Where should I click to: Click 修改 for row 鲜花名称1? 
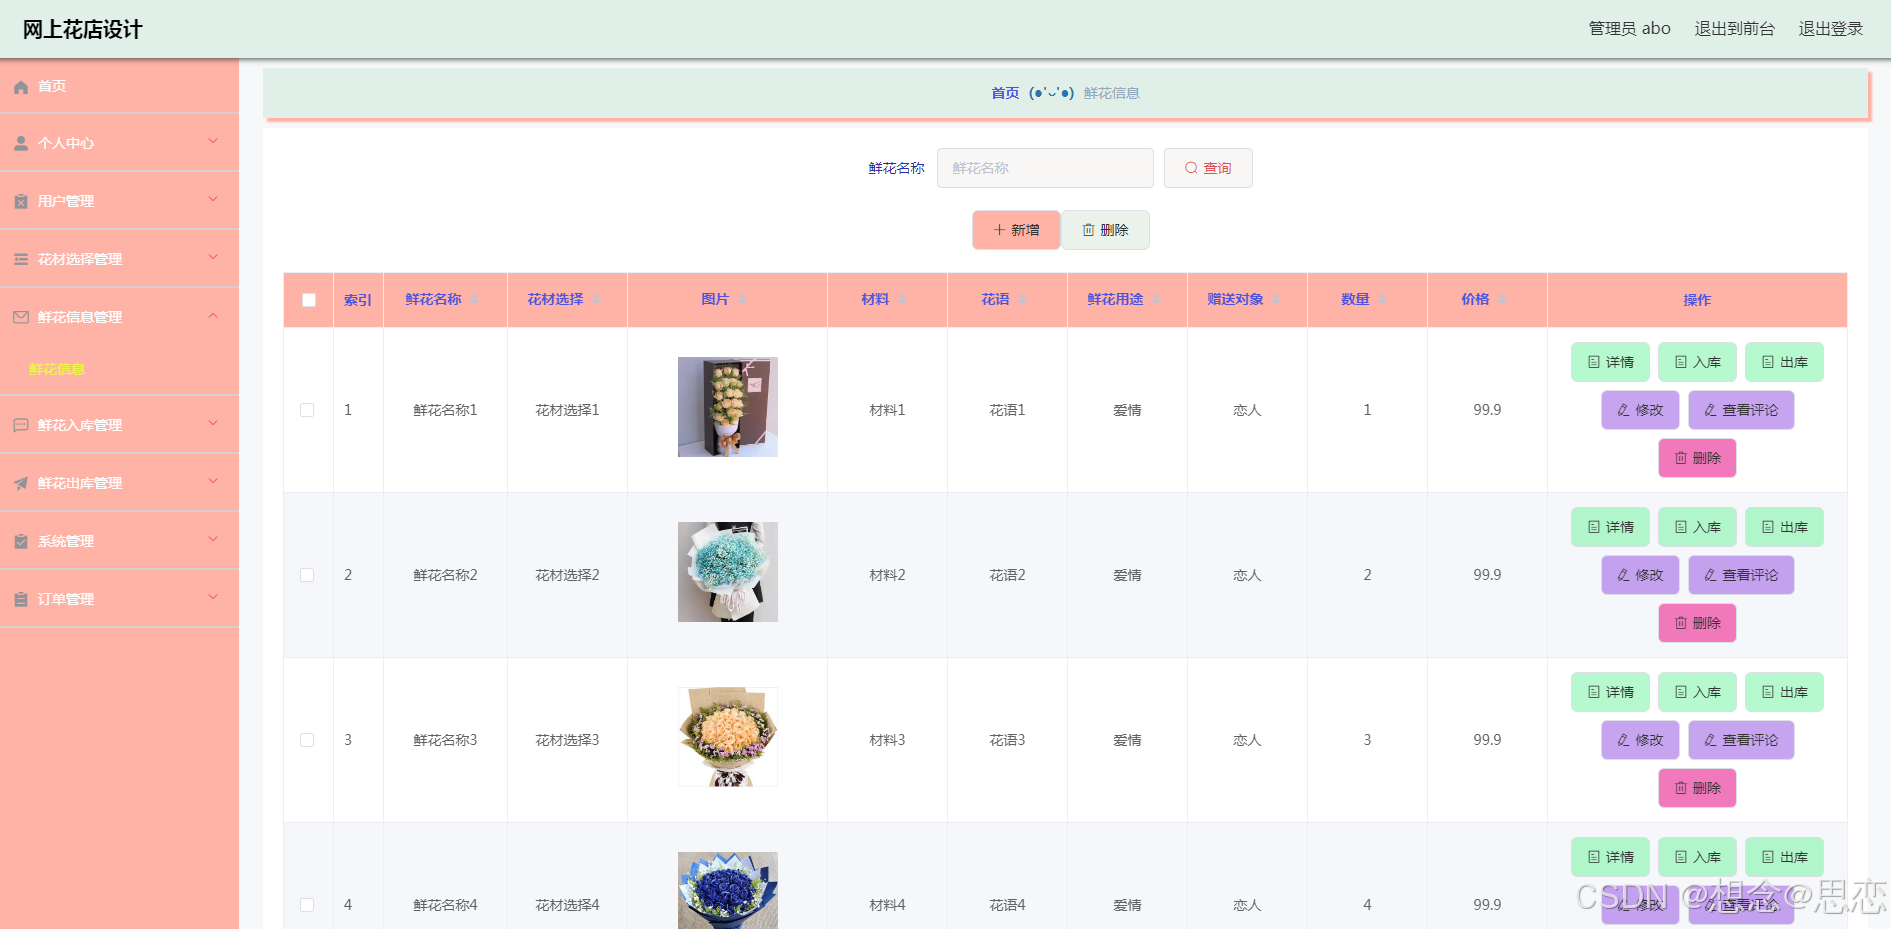coord(1640,410)
